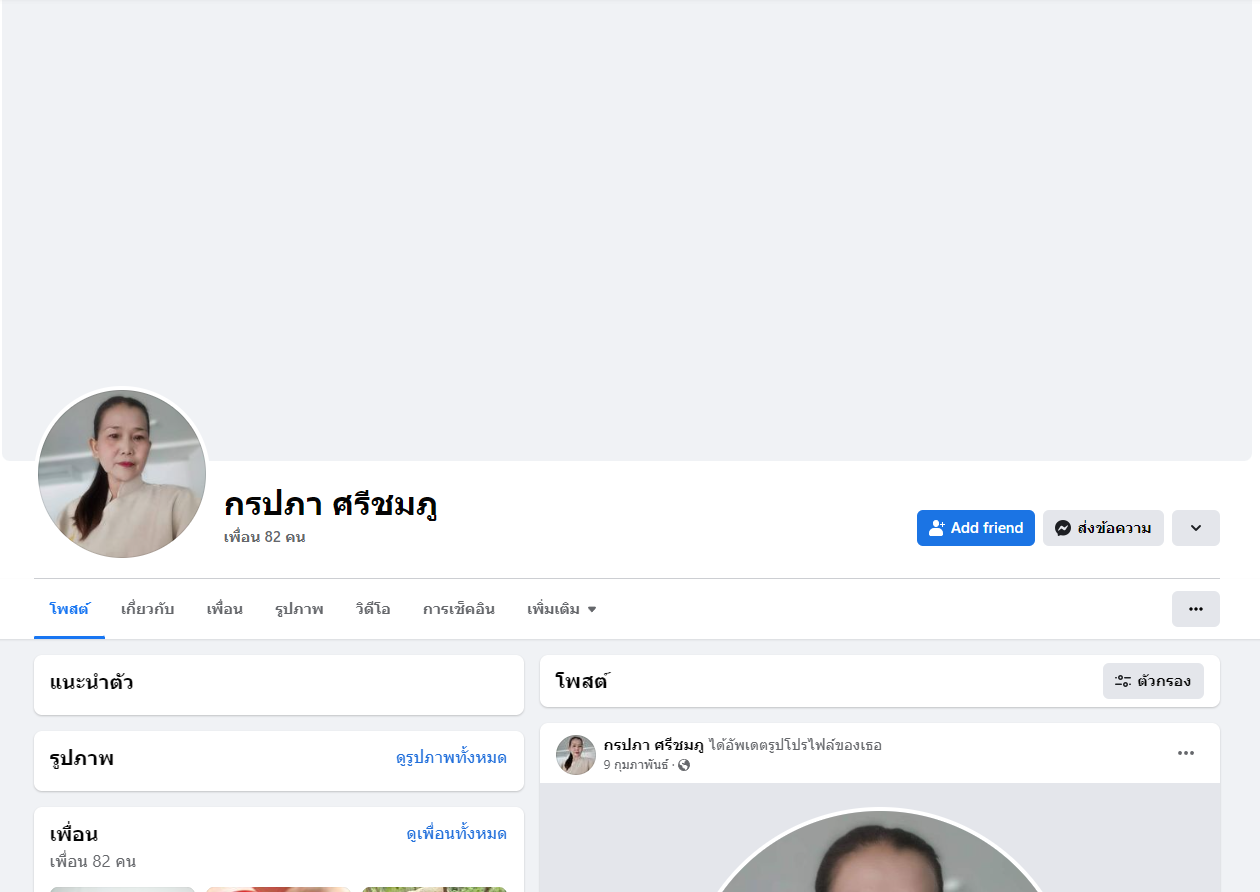Switch to the เพื่อน tab

pyautogui.click(x=224, y=609)
